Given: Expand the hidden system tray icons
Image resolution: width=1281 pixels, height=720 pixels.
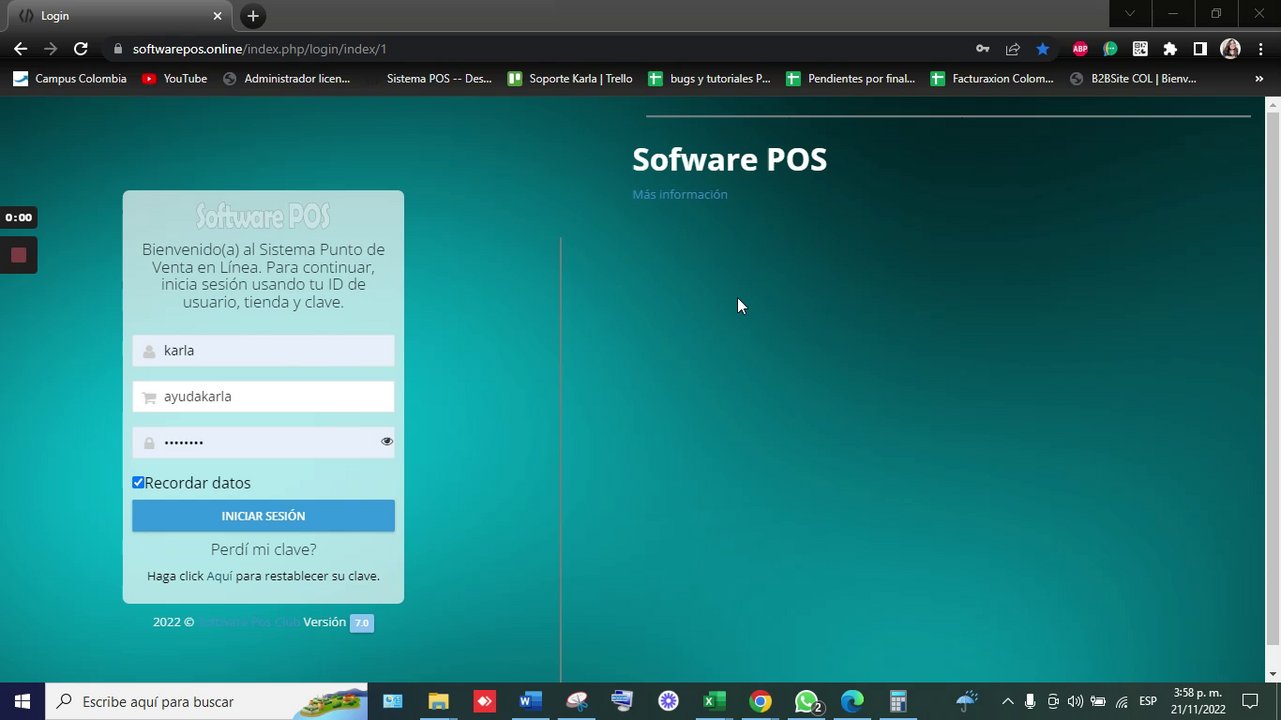Looking at the screenshot, I should click(x=1007, y=701).
